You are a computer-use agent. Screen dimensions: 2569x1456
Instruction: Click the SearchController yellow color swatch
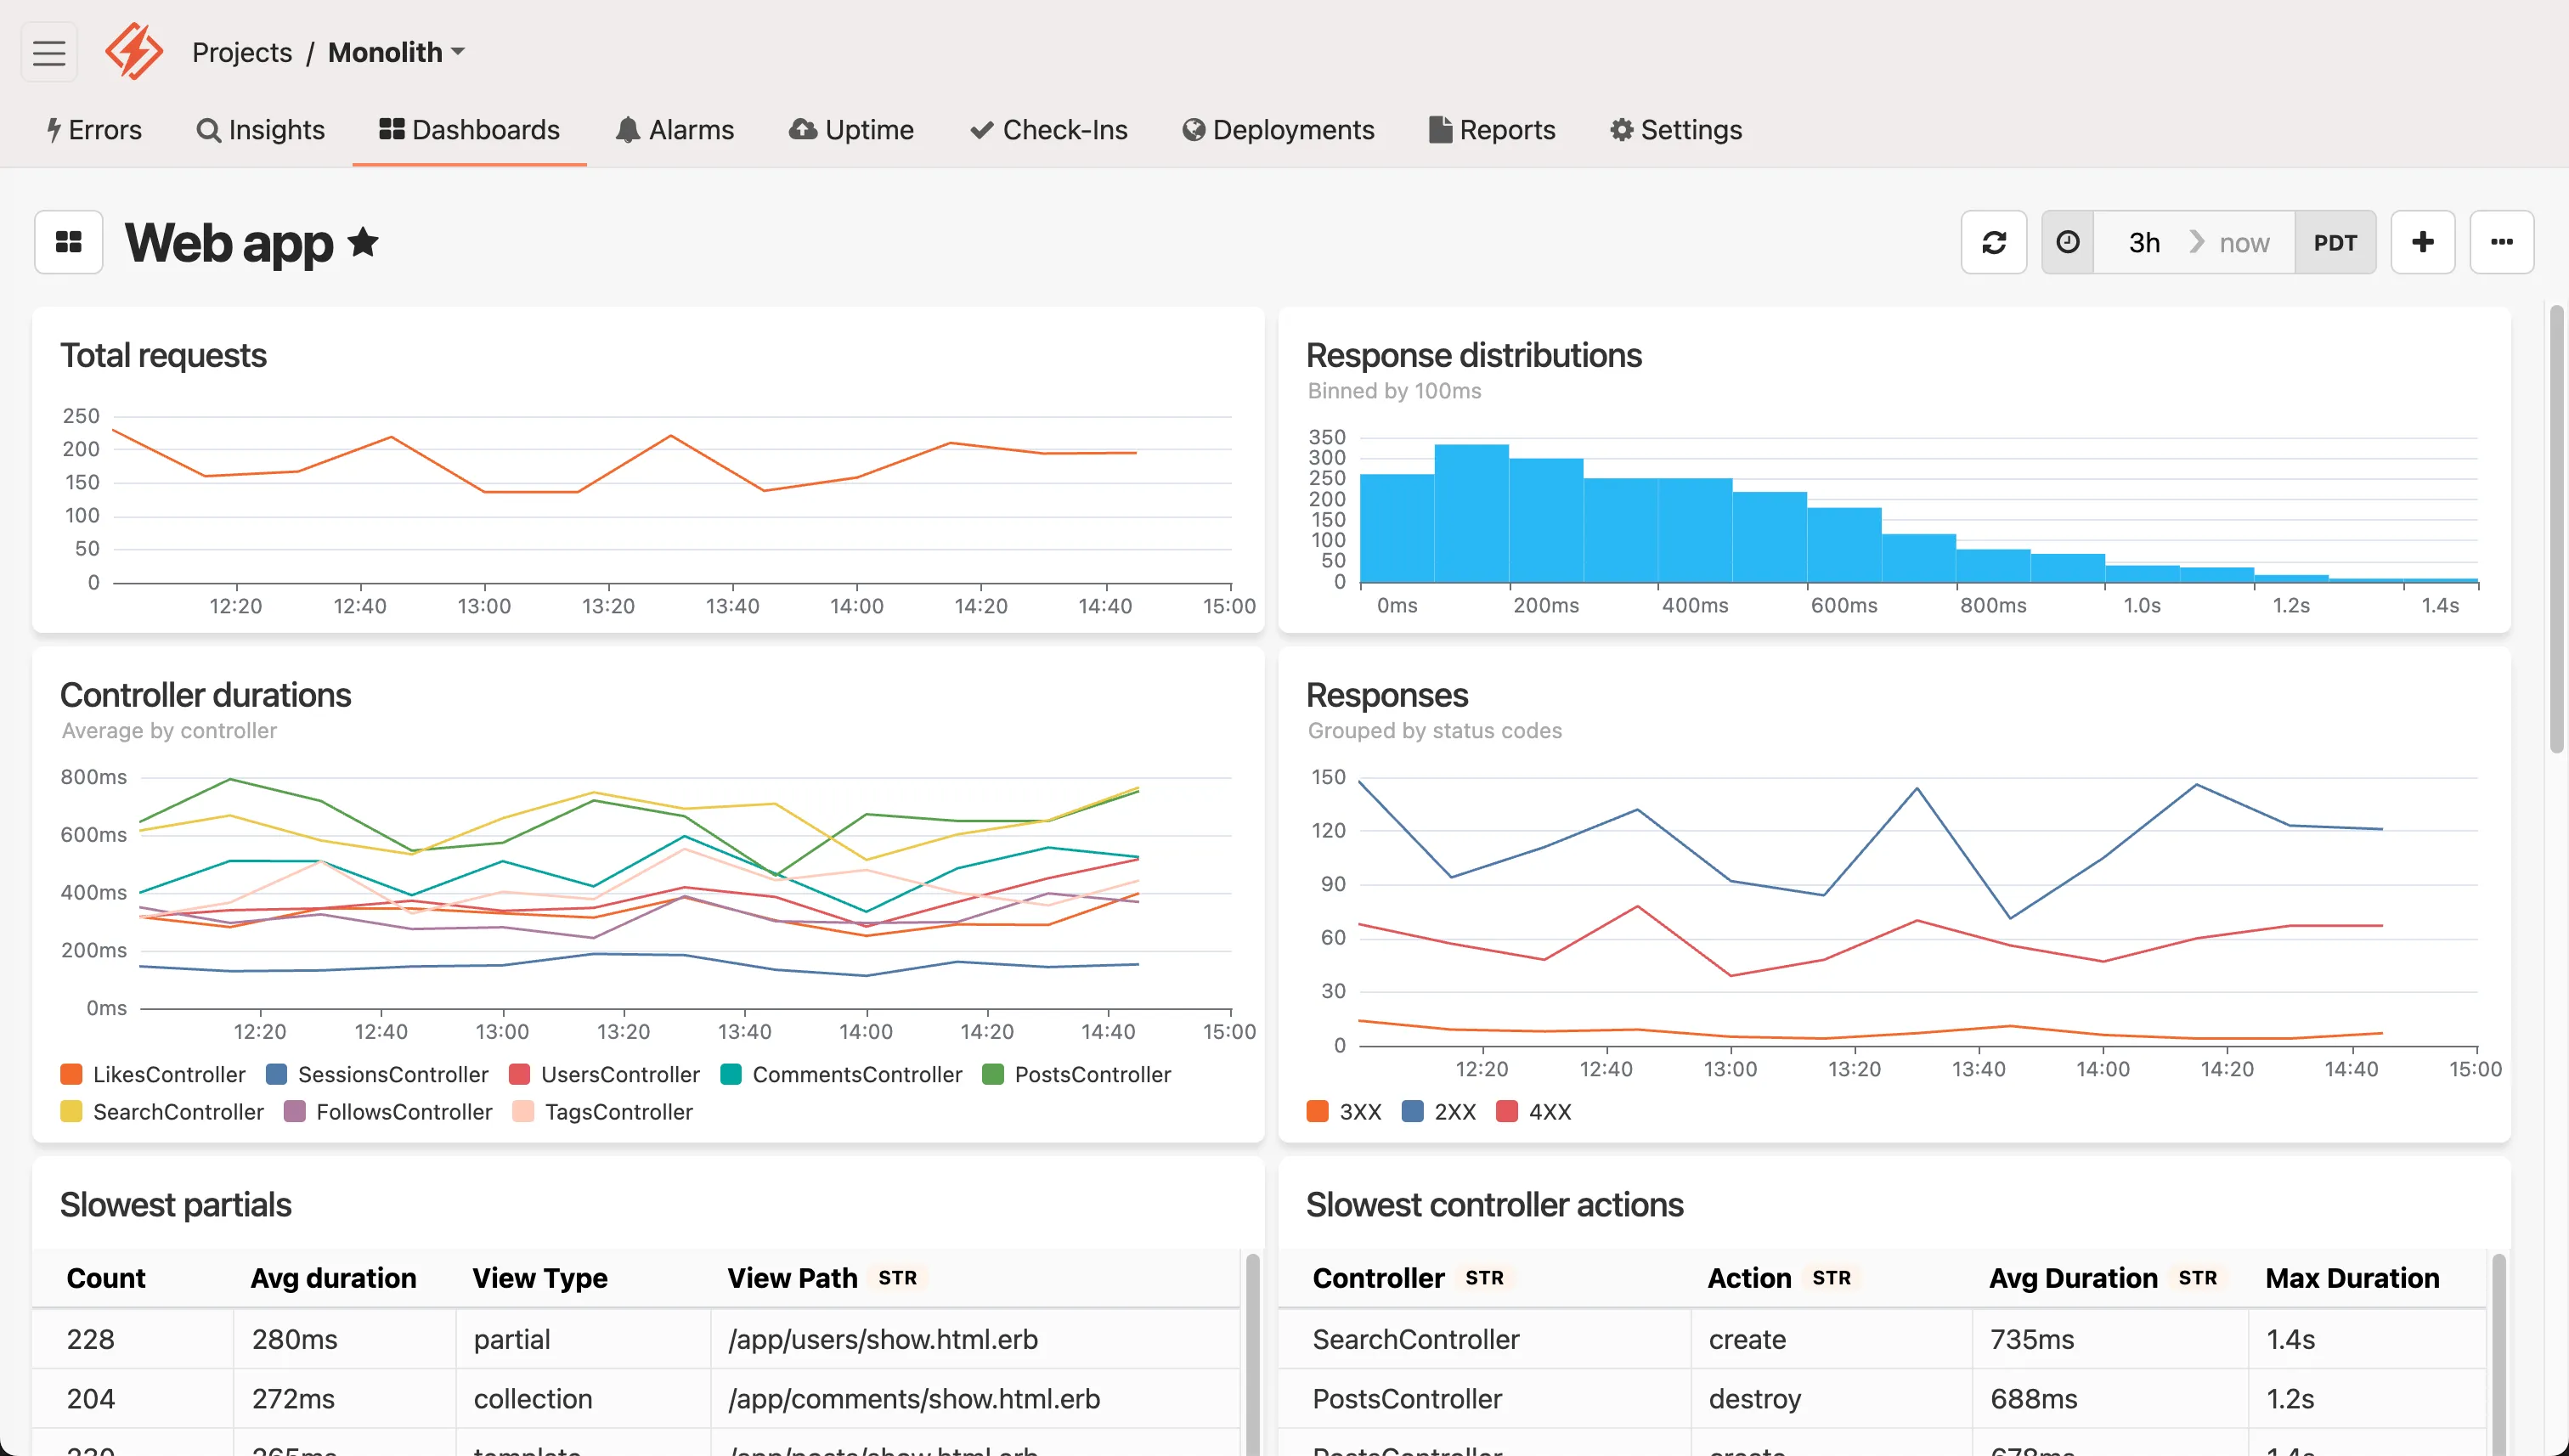(71, 1111)
